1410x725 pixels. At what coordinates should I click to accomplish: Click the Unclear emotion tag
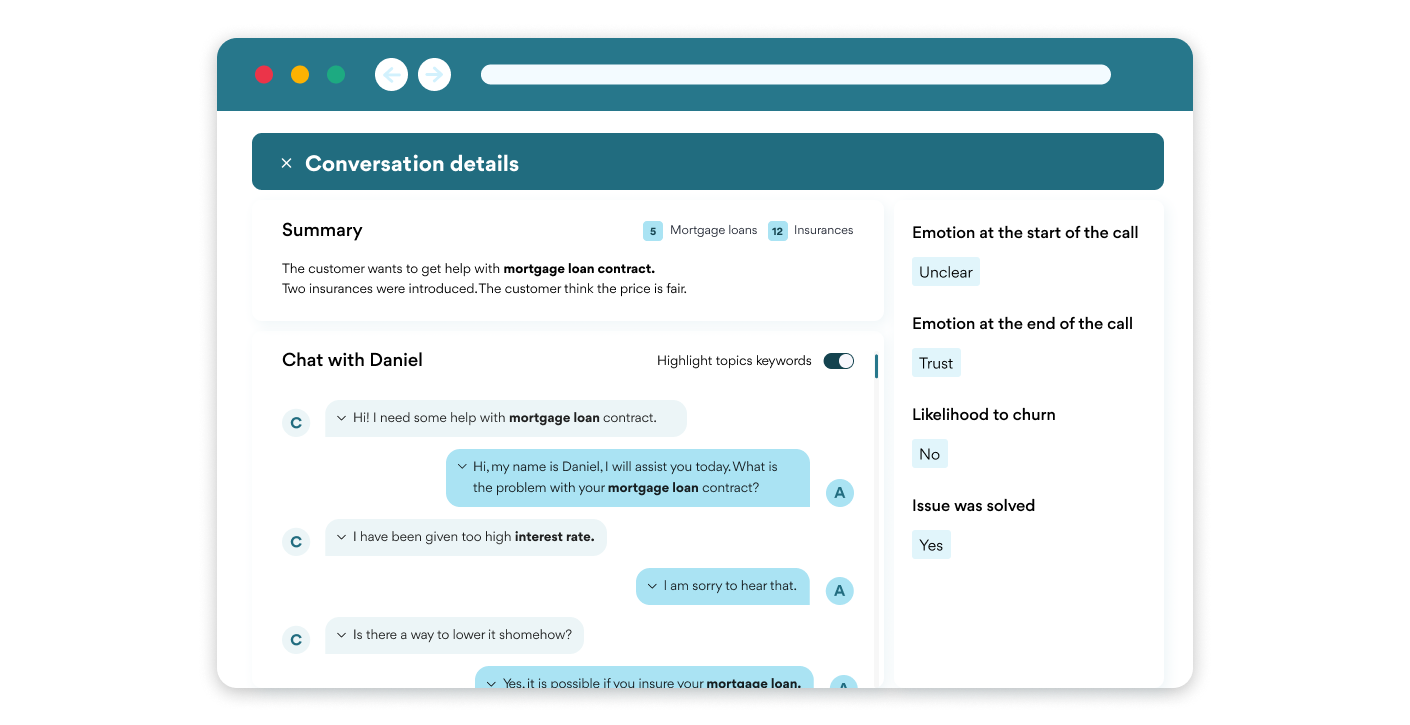coord(946,272)
